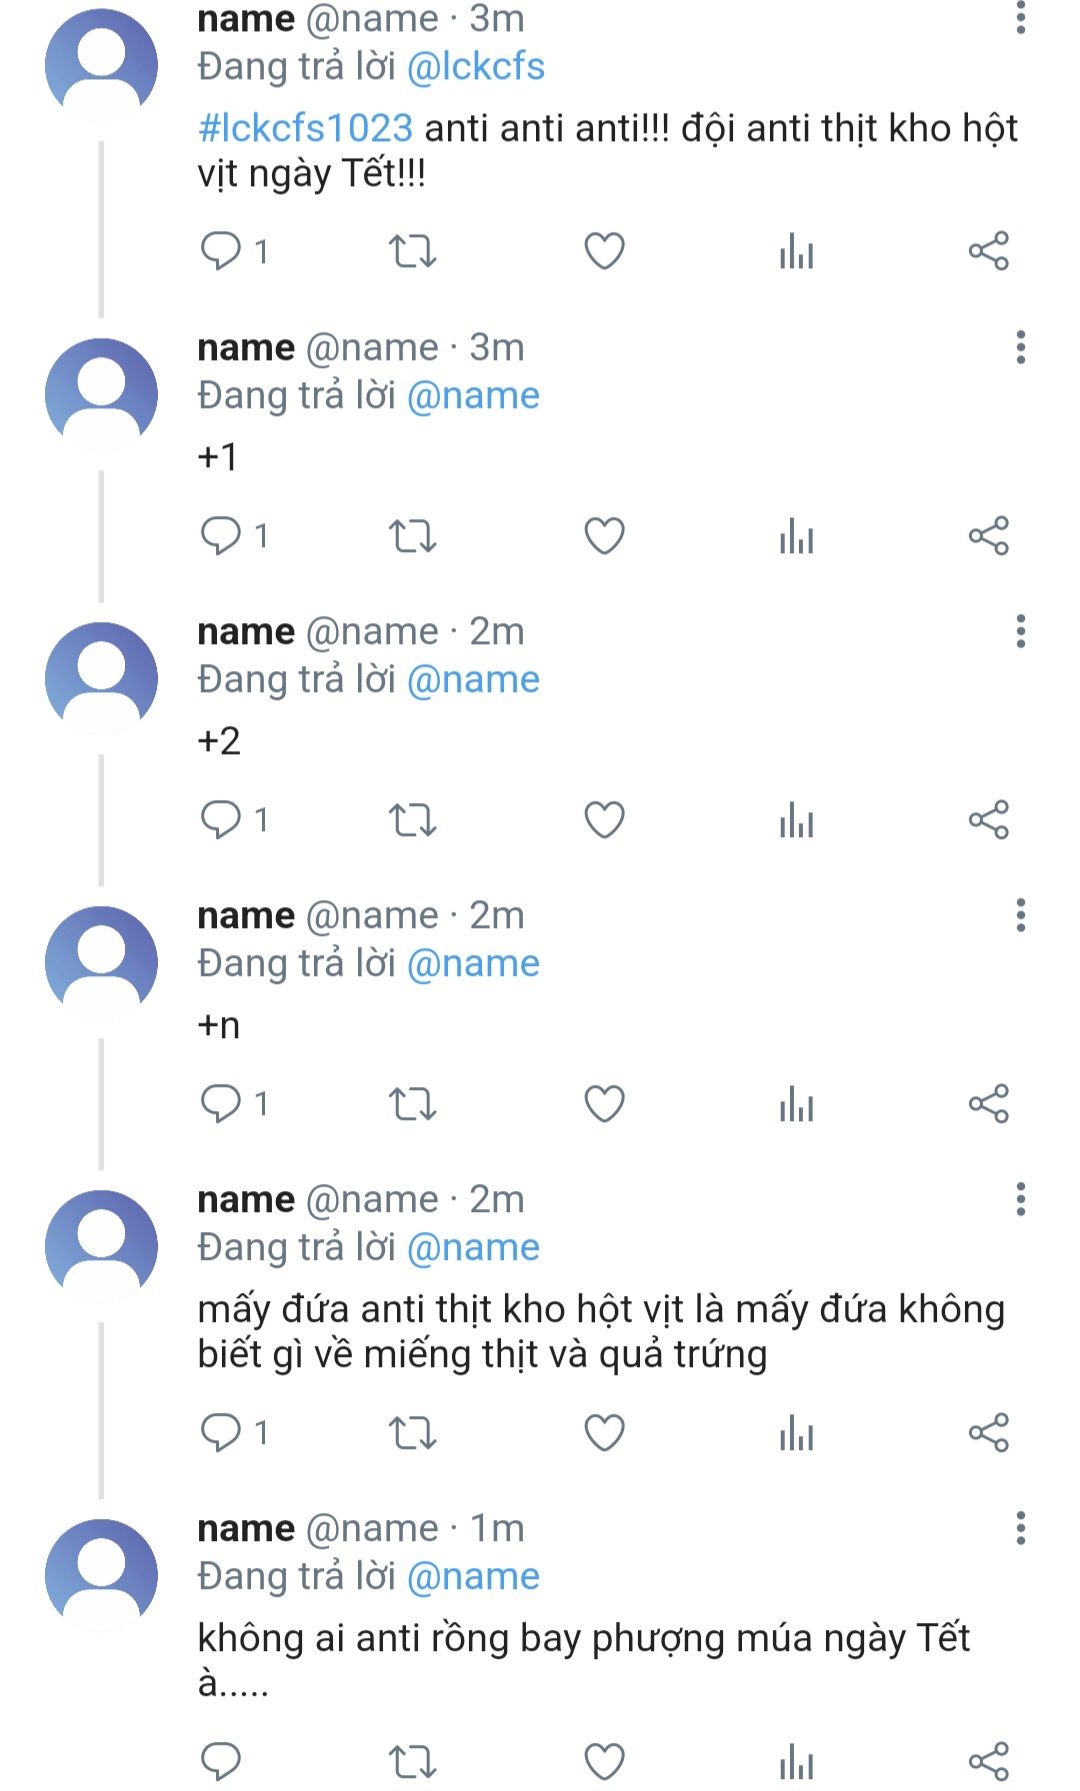The height and width of the screenshot is (1791, 1080).
Task: Share the thịt kho hột vịt reply
Action: [x=988, y=1433]
